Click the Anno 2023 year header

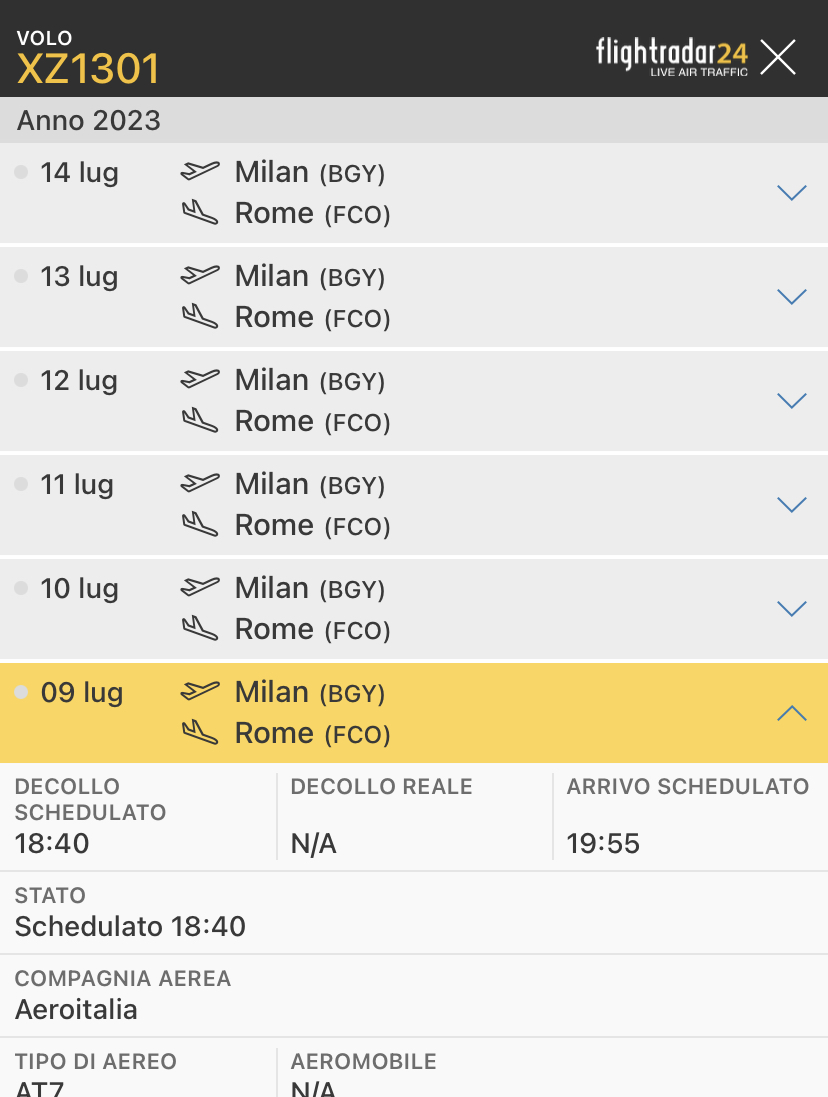89,121
